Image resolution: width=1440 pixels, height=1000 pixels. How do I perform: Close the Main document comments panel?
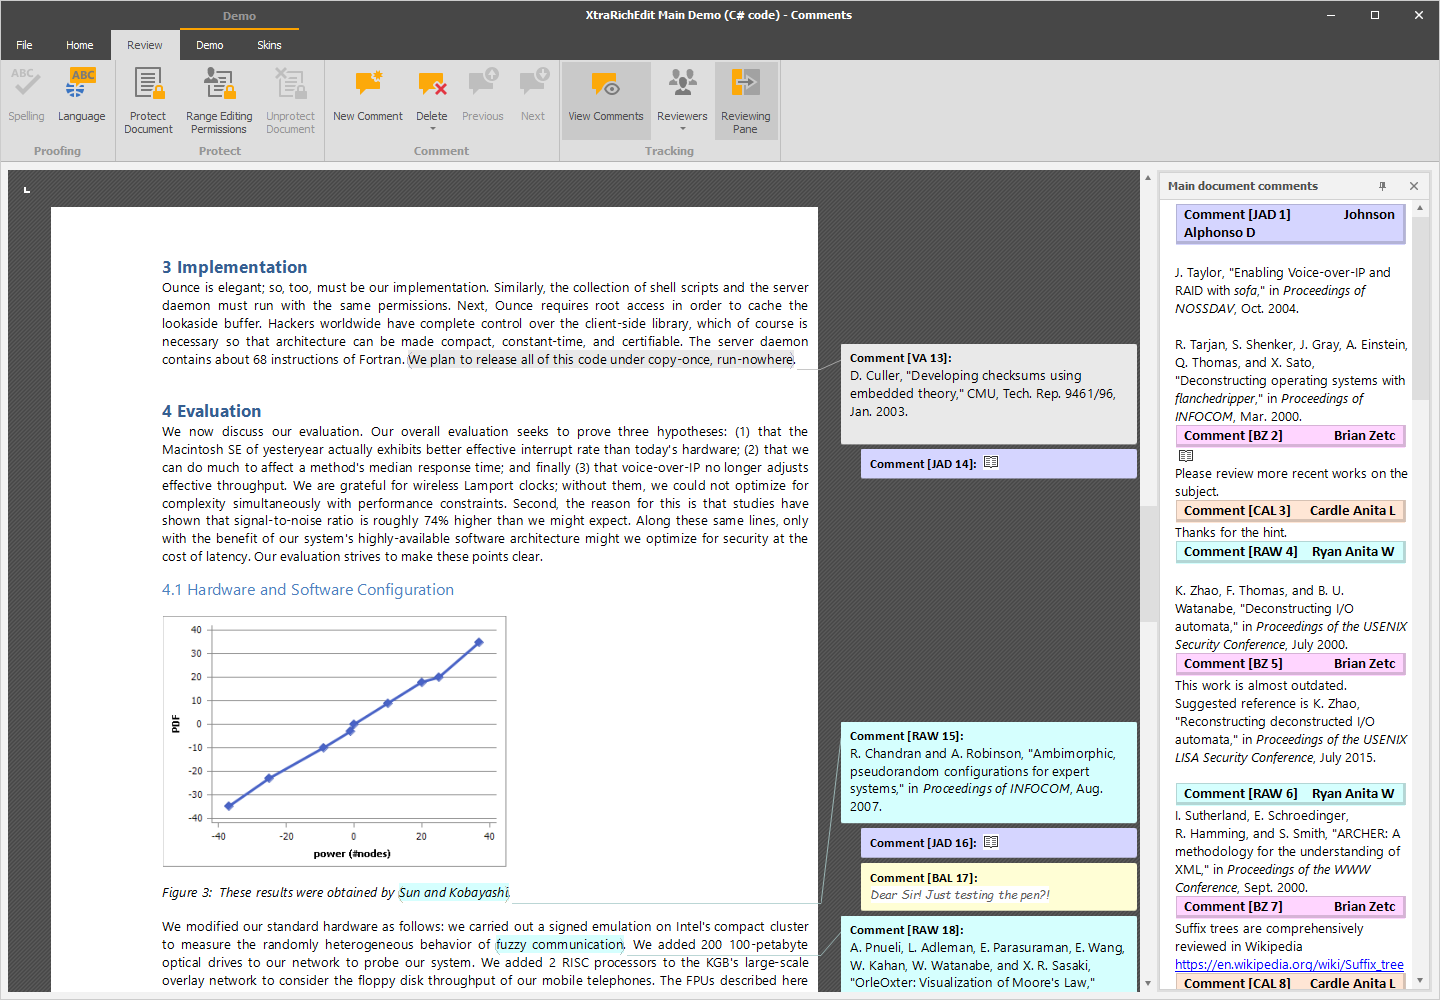point(1414,186)
